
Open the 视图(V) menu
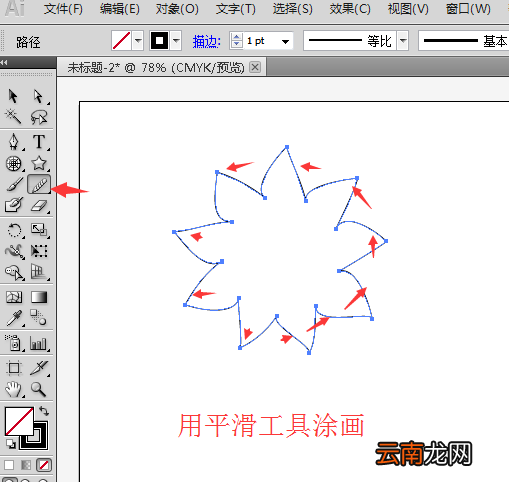[408, 9]
